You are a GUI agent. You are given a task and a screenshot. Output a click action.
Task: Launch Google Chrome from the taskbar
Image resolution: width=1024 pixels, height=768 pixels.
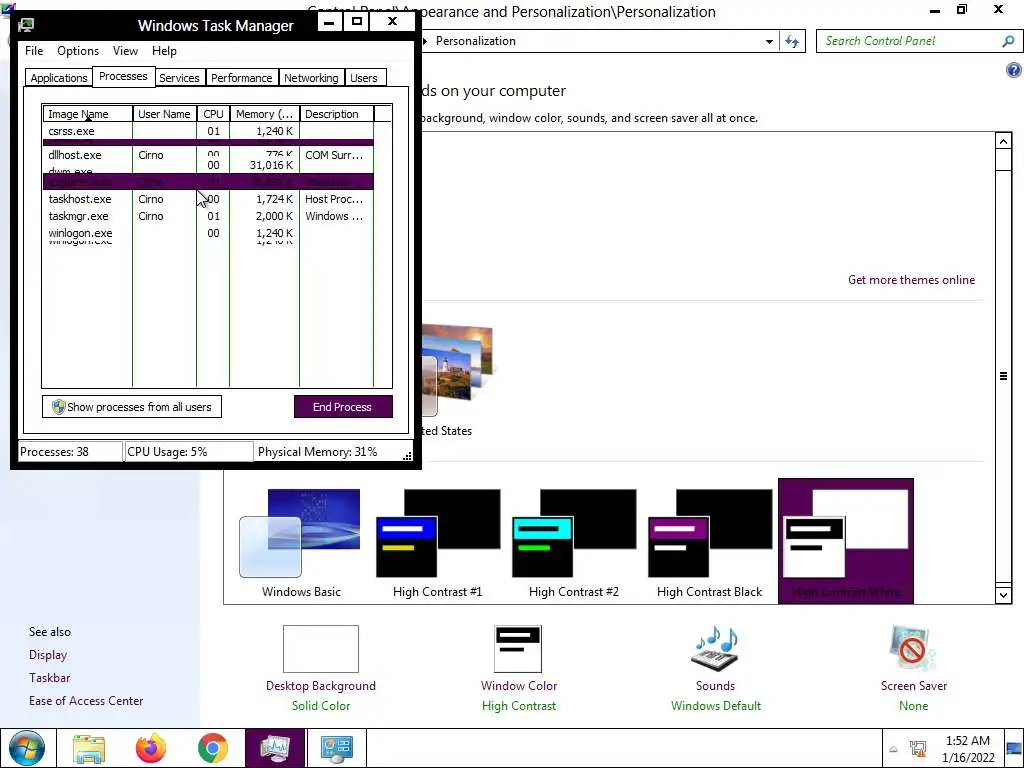pos(213,748)
